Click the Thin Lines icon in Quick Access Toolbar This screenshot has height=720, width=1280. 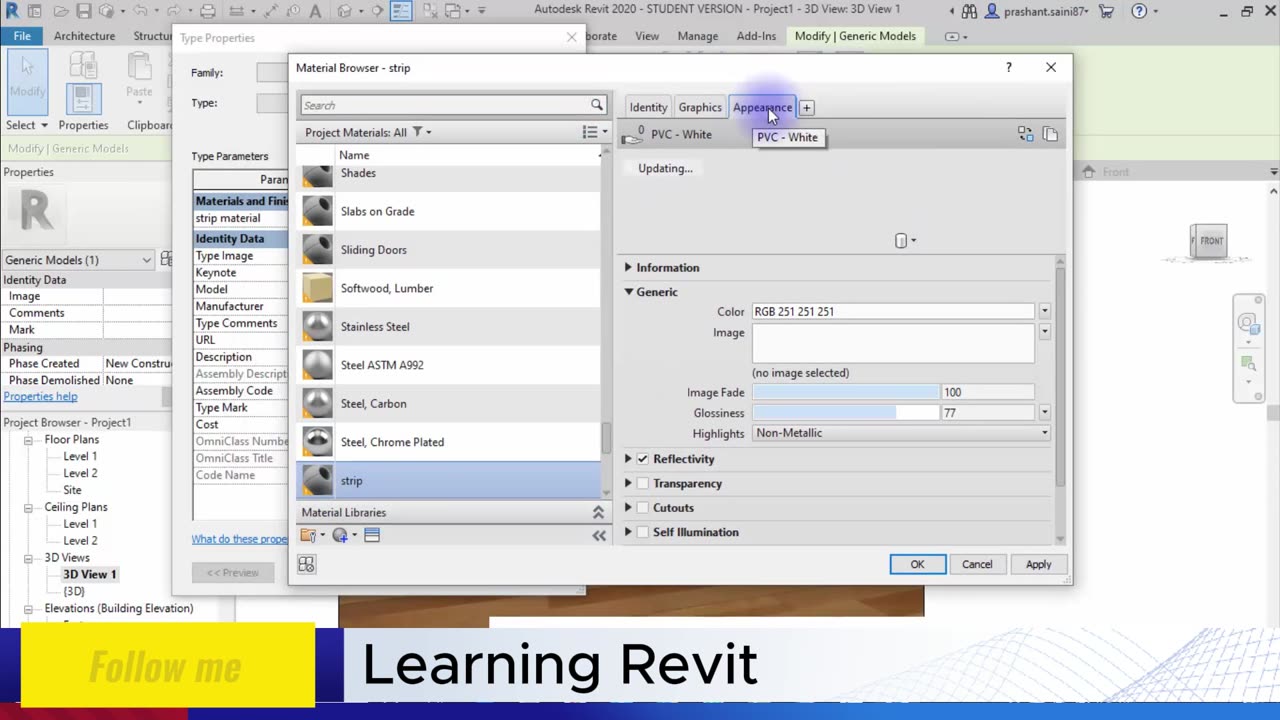[401, 11]
